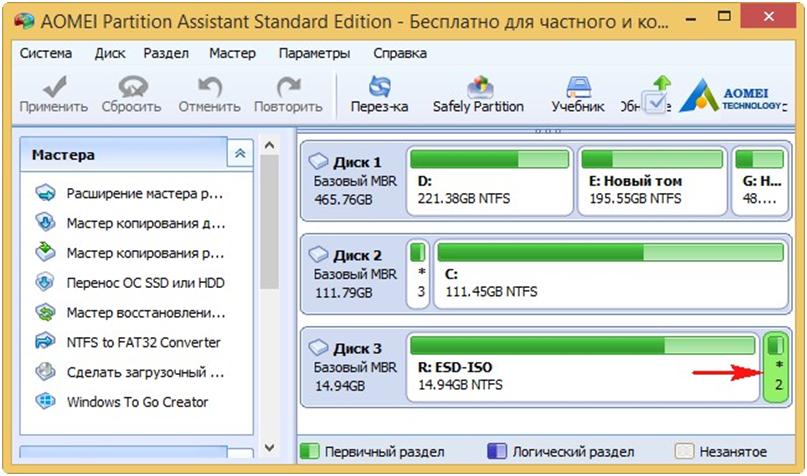Select partition C: 111.45GB NTFS

[611, 274]
